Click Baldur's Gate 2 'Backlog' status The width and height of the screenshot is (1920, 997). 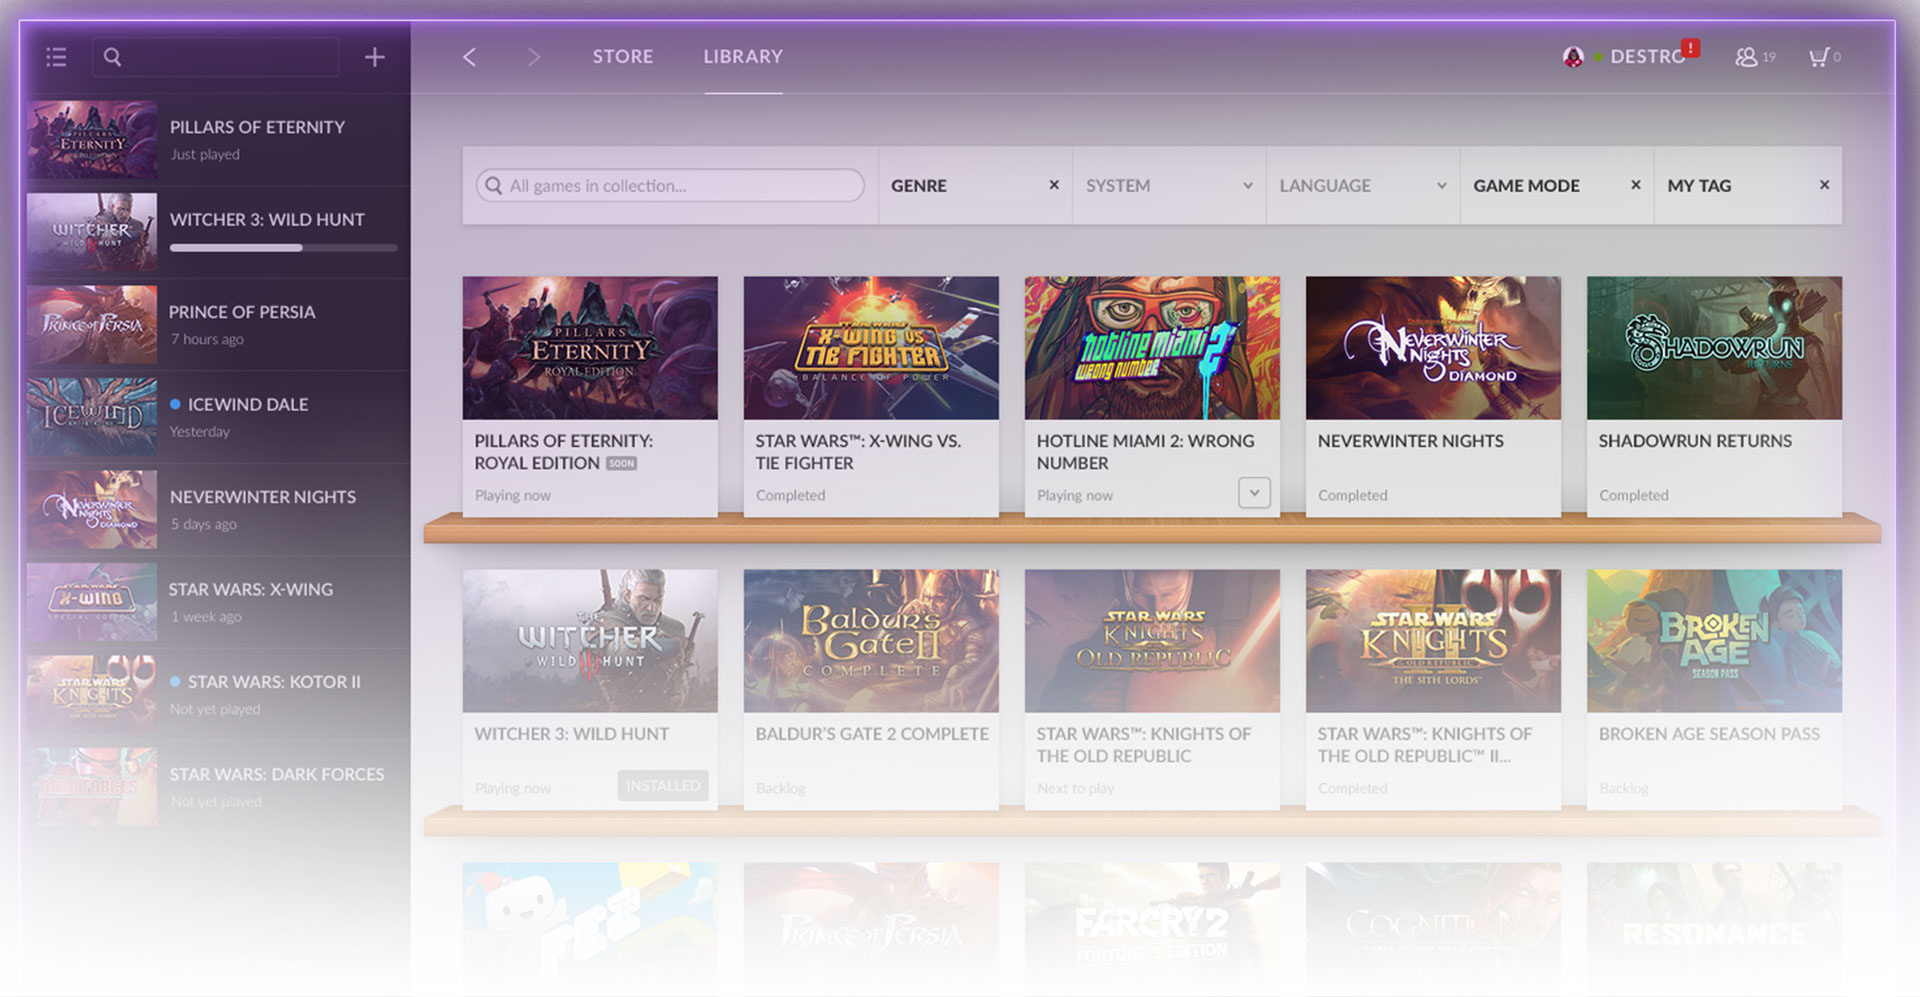781,788
